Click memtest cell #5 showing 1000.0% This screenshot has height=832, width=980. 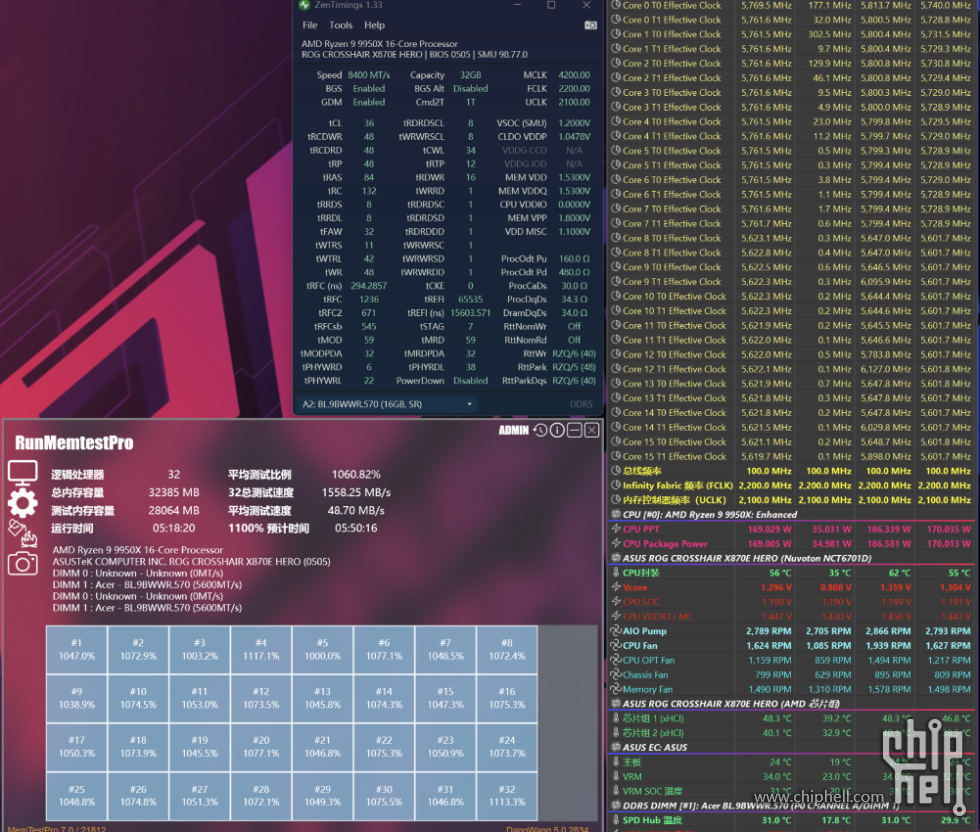(322, 649)
